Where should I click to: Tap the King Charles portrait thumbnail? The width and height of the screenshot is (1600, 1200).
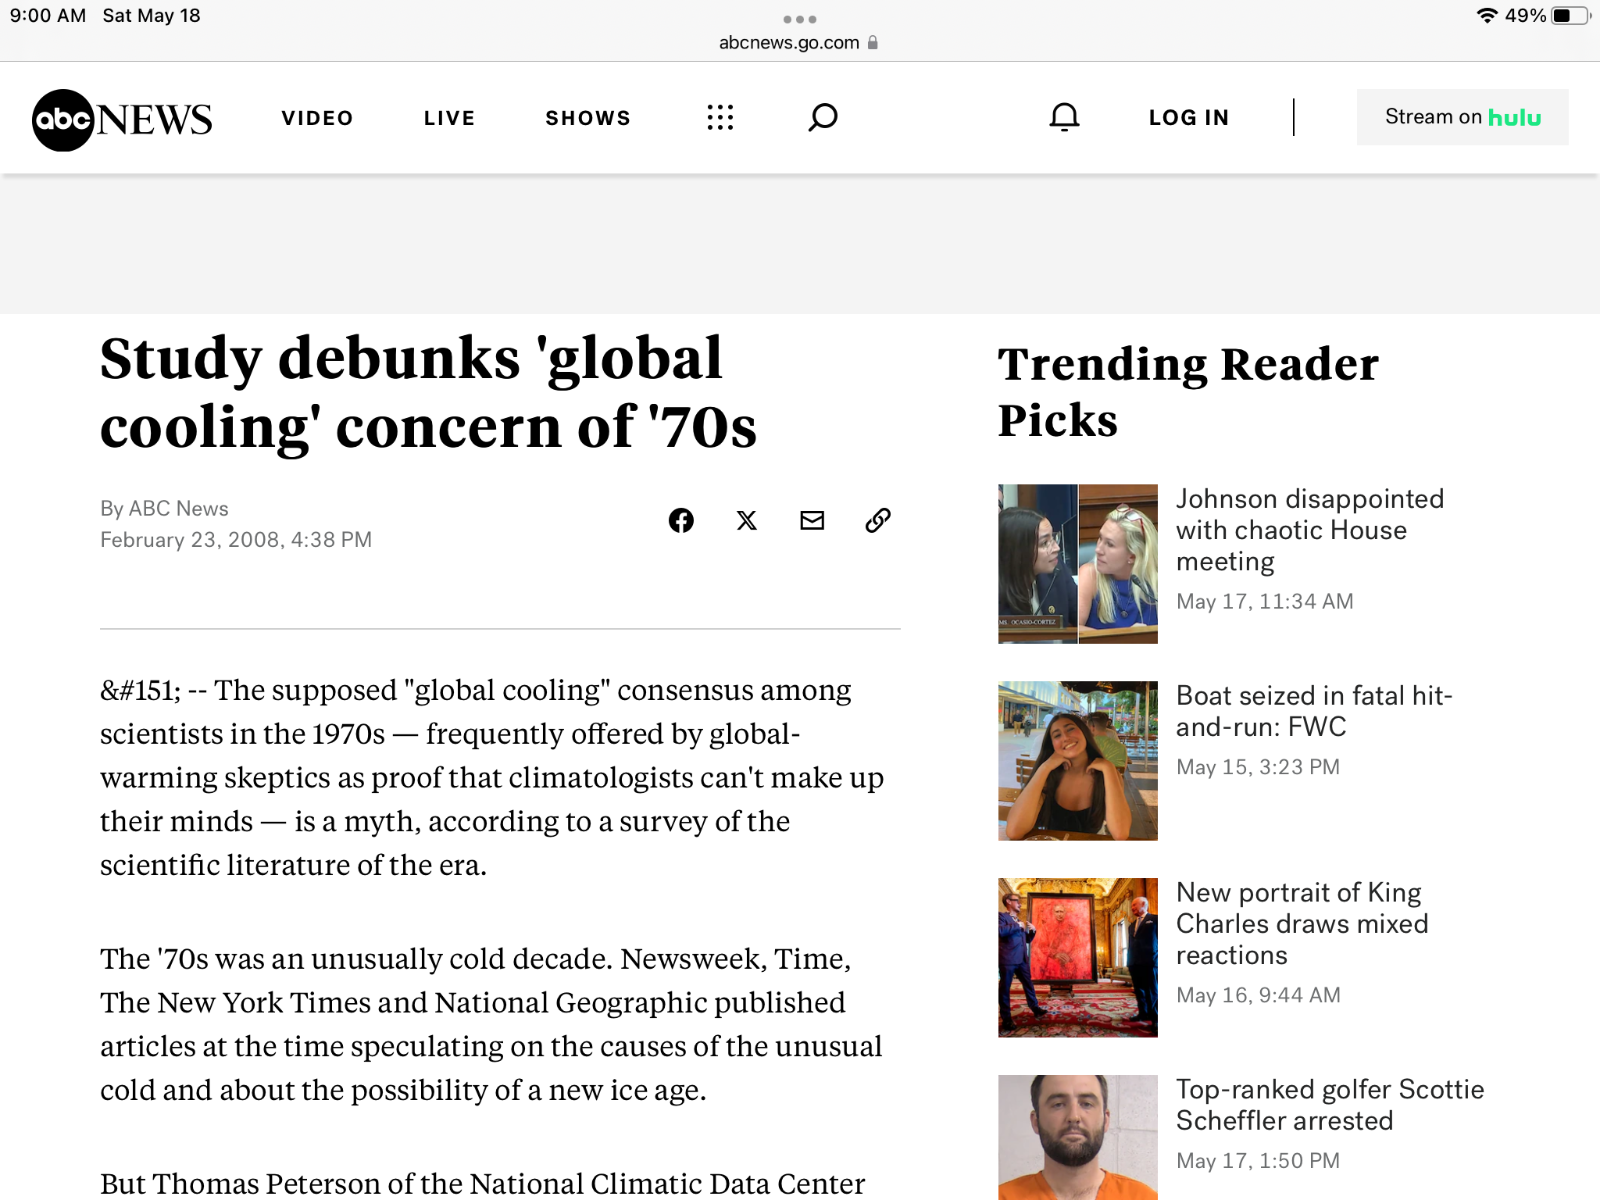click(x=1078, y=958)
